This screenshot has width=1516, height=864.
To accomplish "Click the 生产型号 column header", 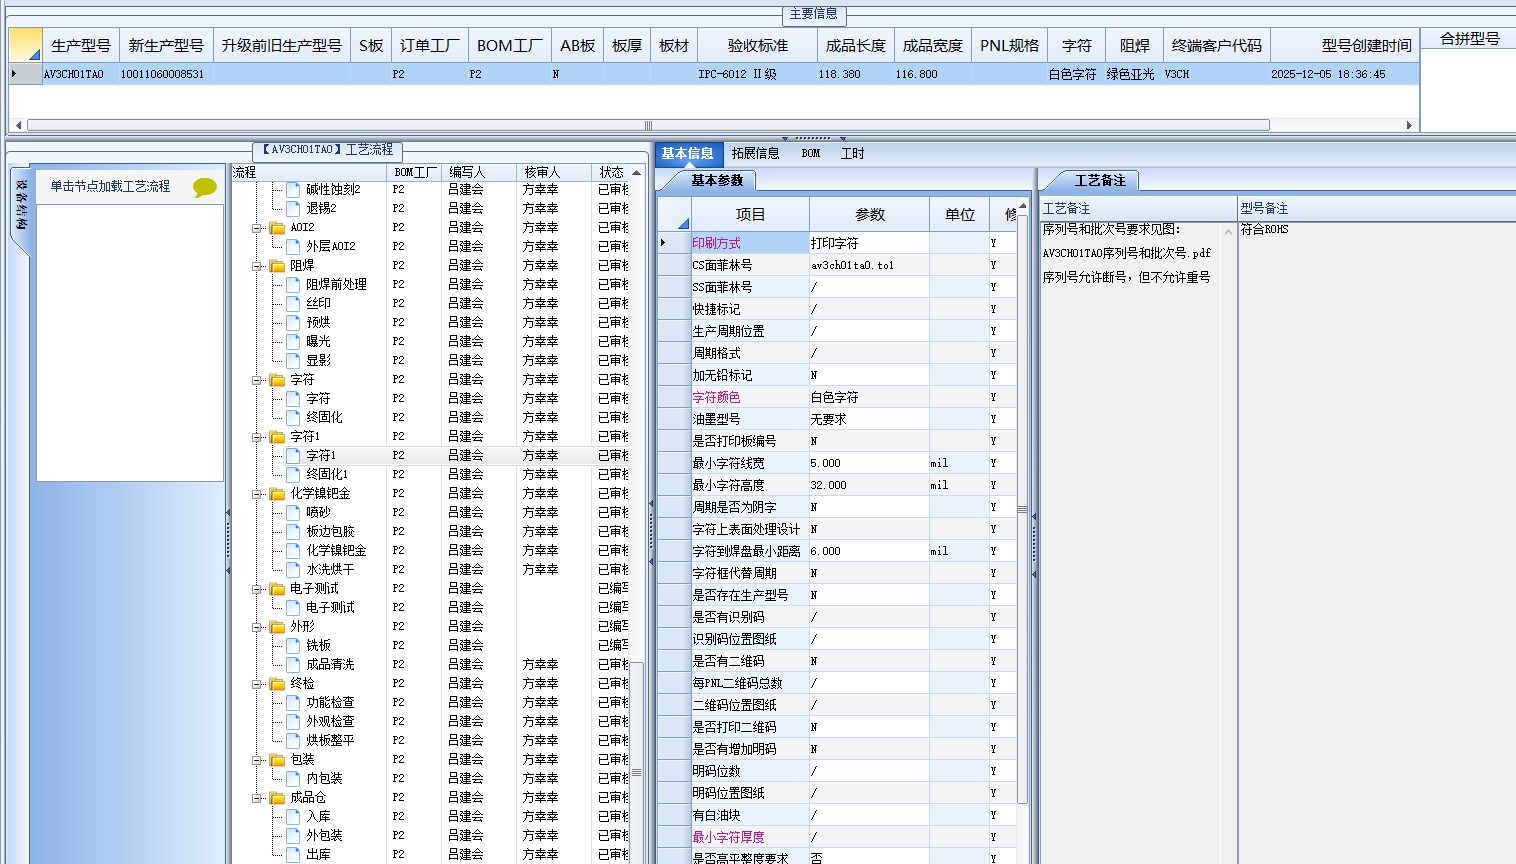I will tap(80, 45).
